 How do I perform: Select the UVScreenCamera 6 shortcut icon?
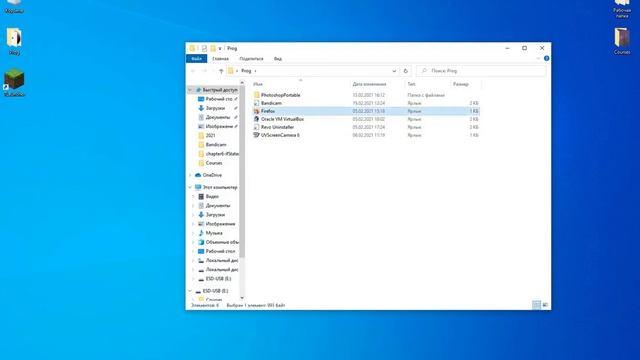coord(256,135)
